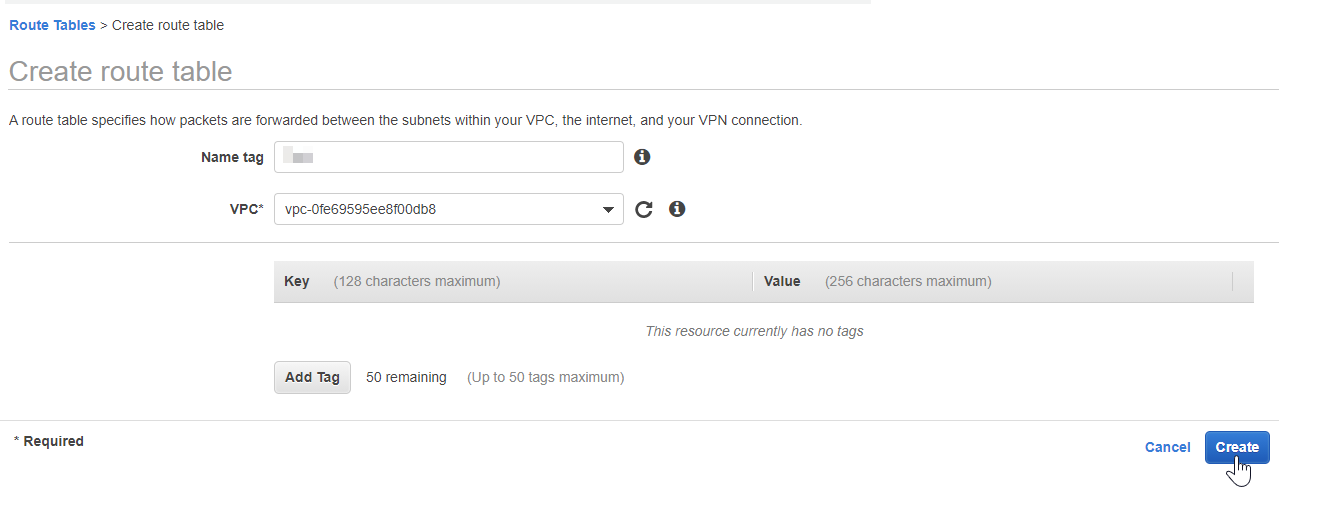Click the Cancel link
1317x509 pixels.
pyautogui.click(x=1167, y=447)
